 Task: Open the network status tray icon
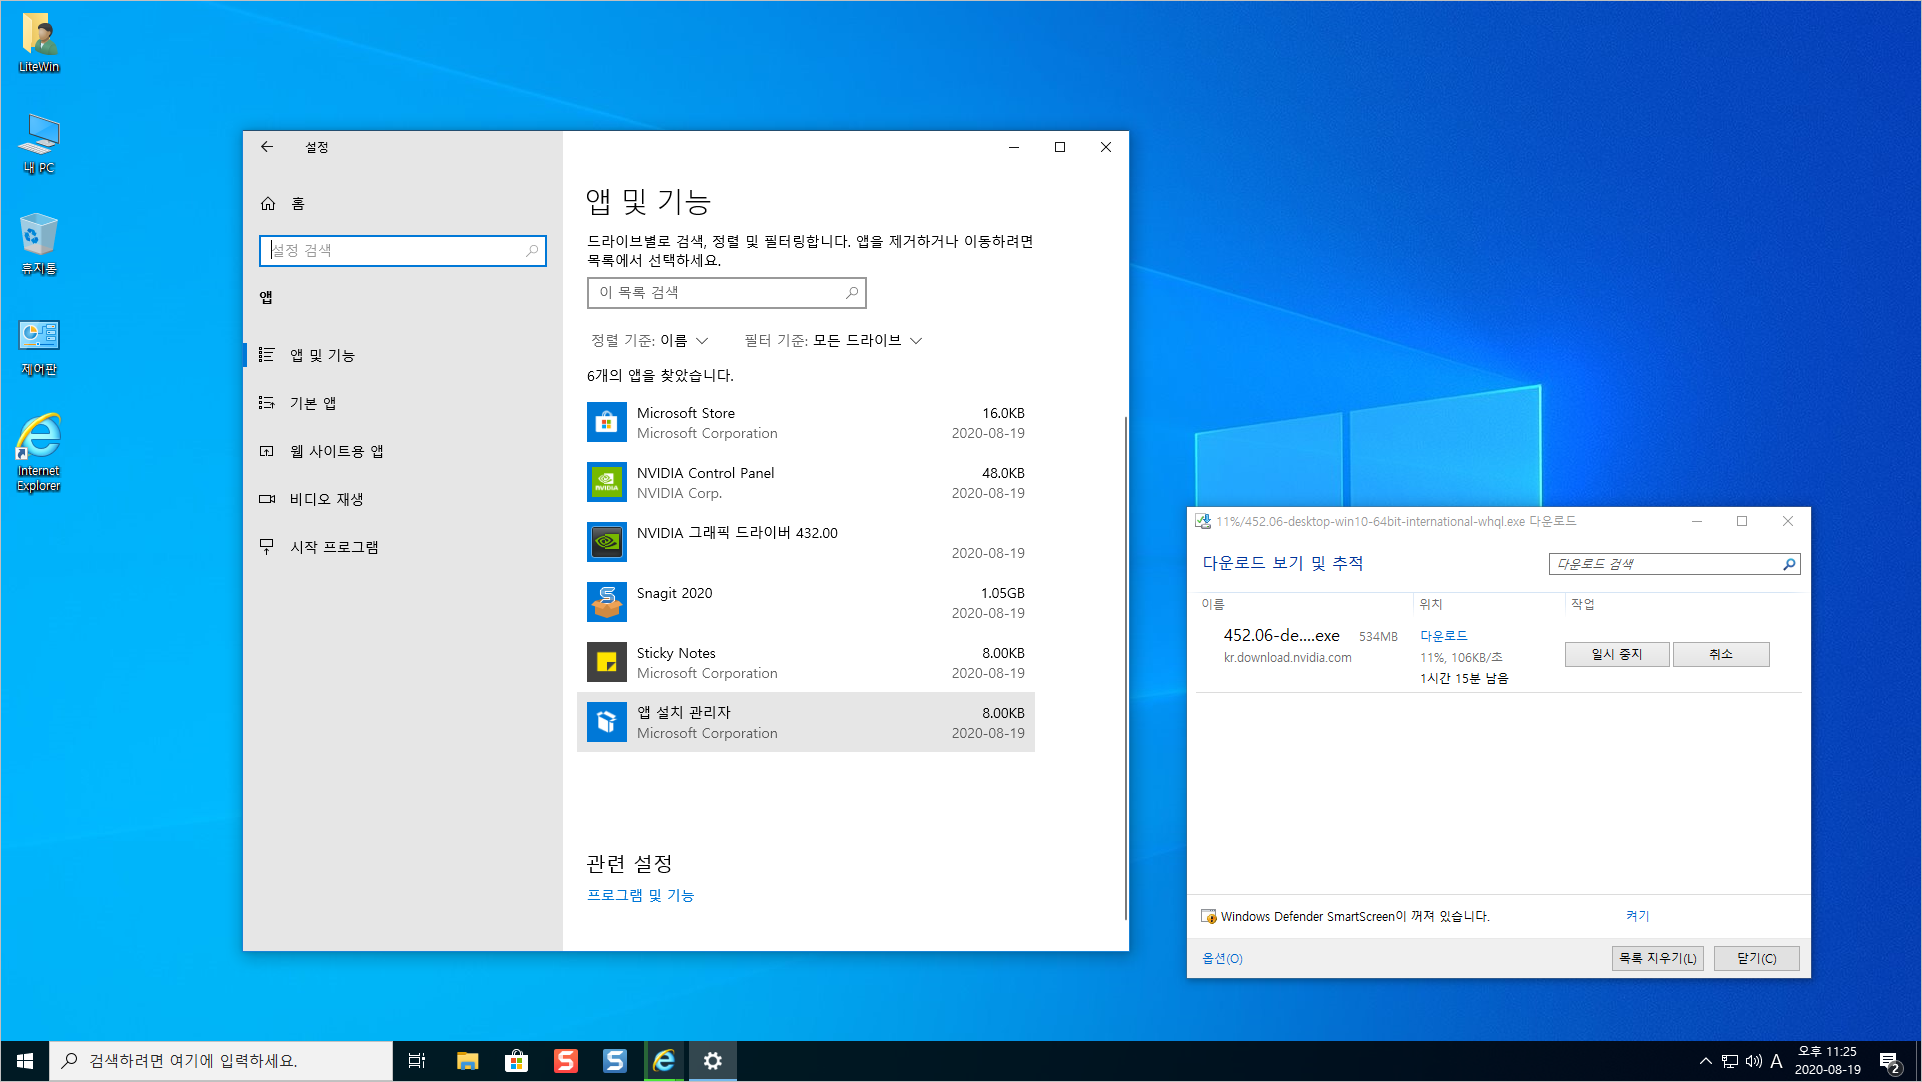1730,1061
